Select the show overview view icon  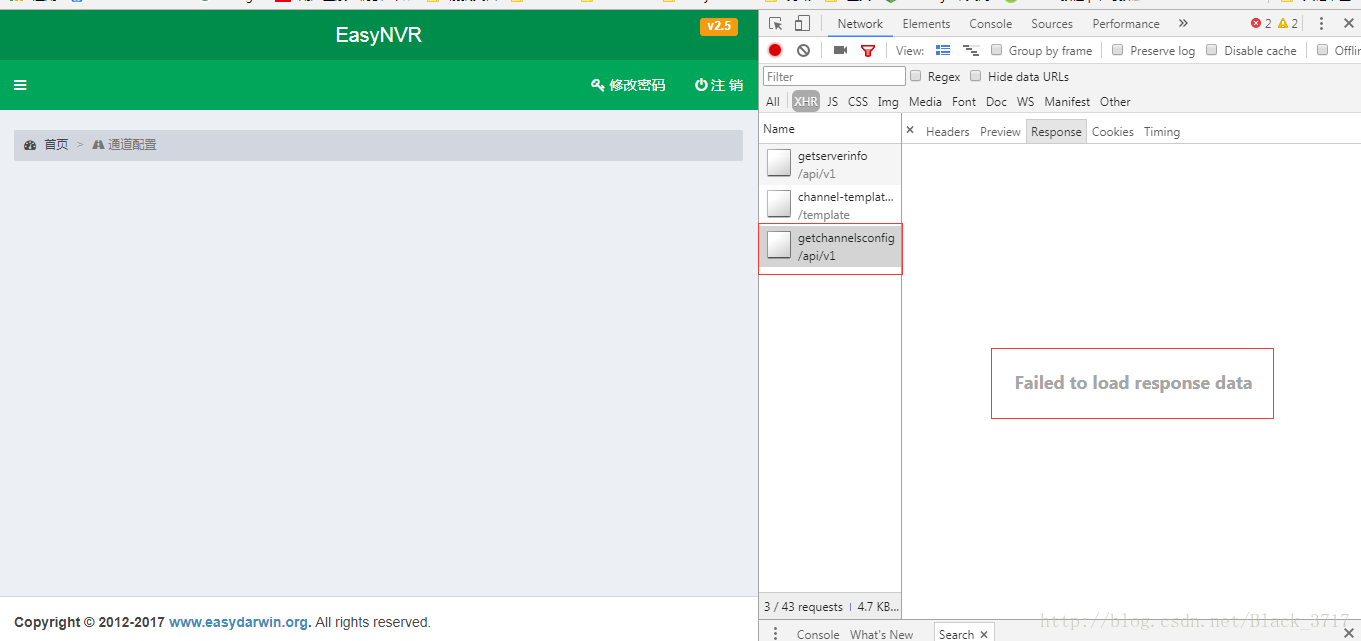click(x=970, y=50)
